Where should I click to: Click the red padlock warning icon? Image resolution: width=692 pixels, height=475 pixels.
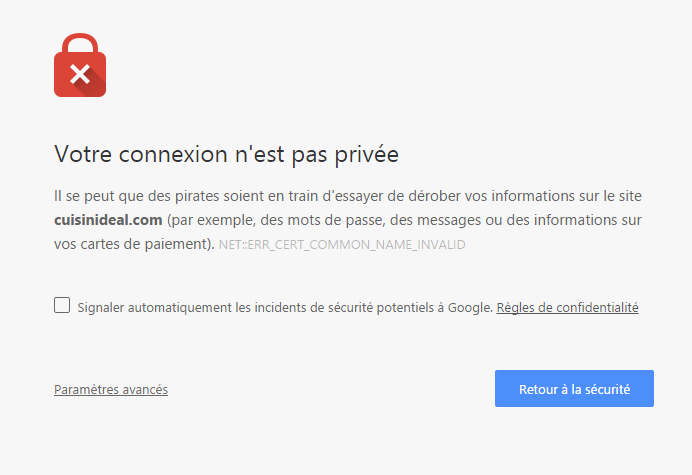click(80, 65)
